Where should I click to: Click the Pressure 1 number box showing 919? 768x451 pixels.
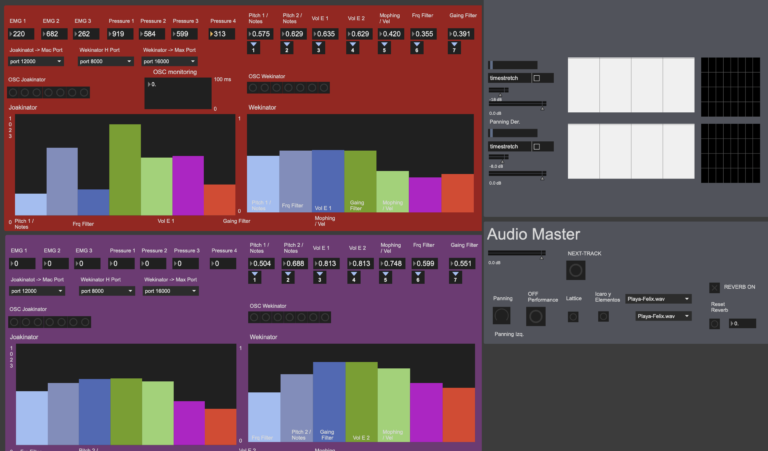[120, 34]
